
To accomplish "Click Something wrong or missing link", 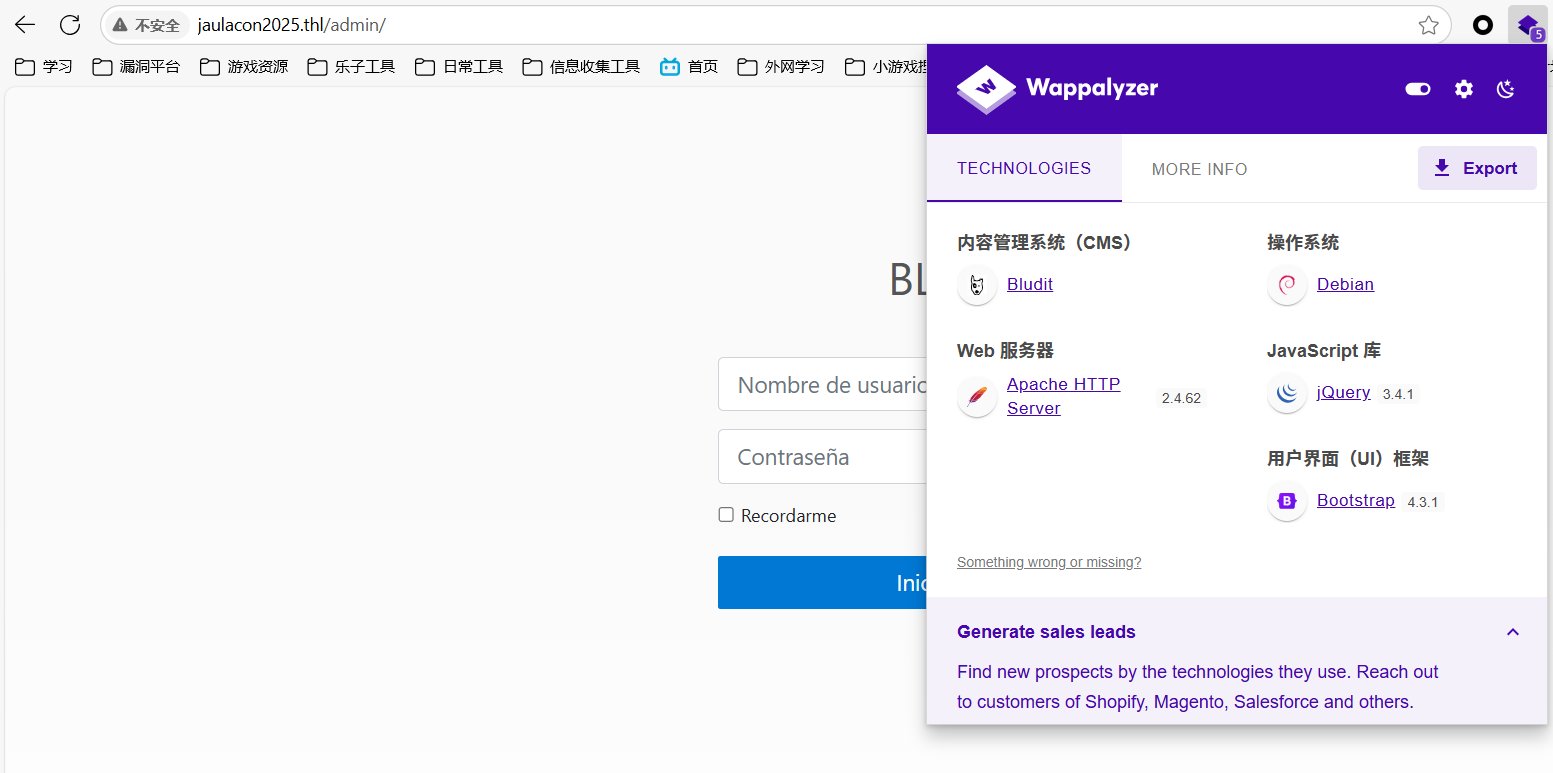I will tap(1049, 562).
